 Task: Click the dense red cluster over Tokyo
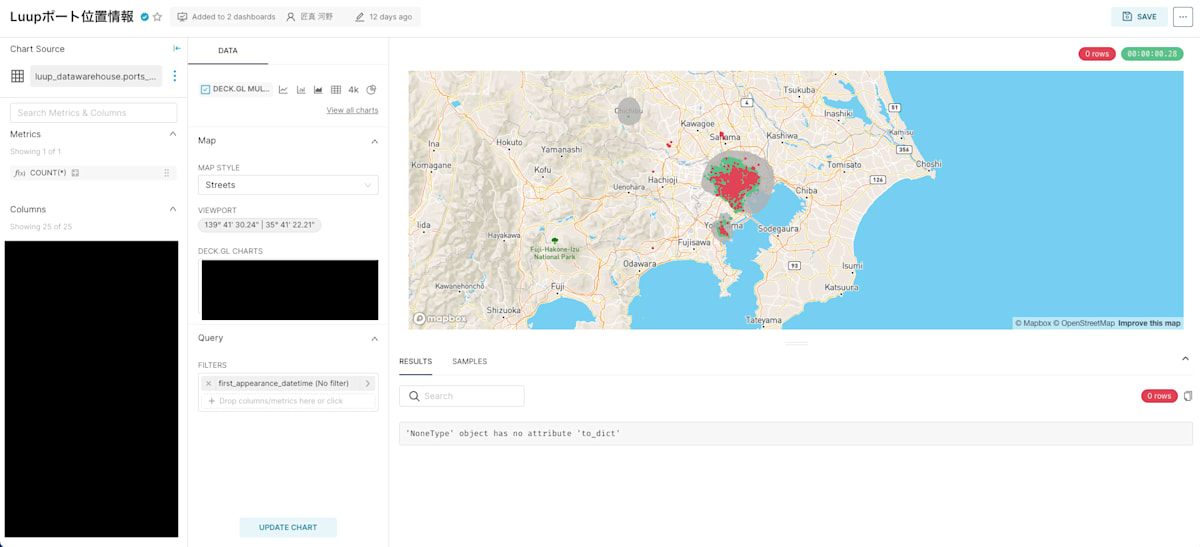click(737, 183)
